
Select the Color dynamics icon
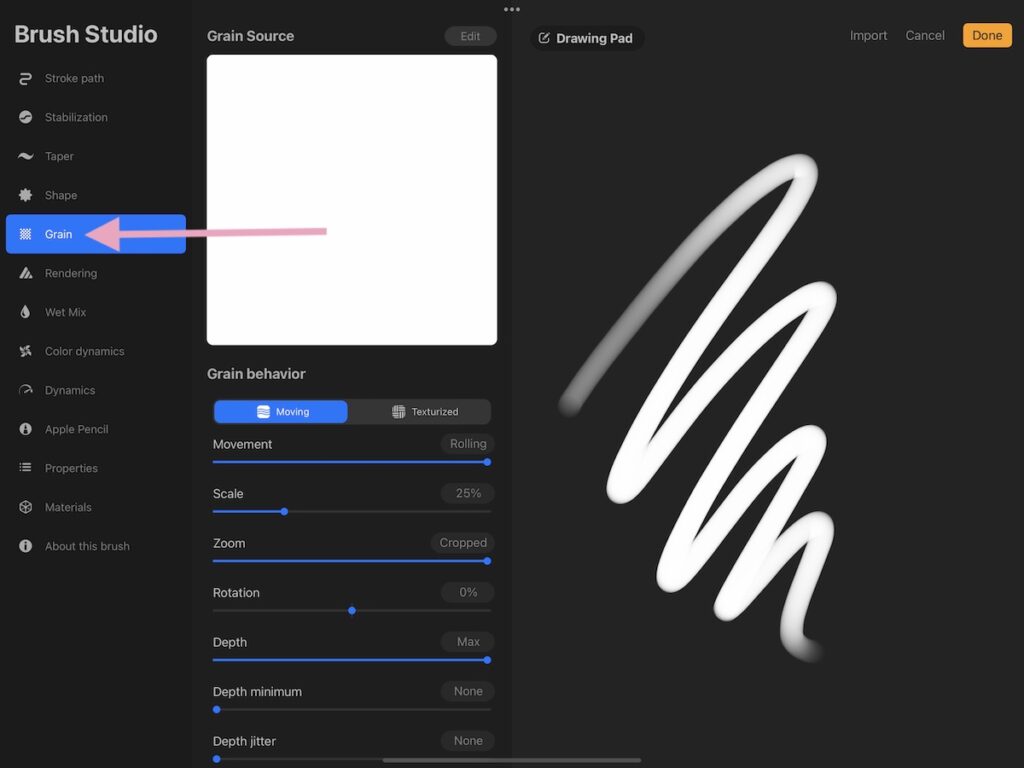27,351
